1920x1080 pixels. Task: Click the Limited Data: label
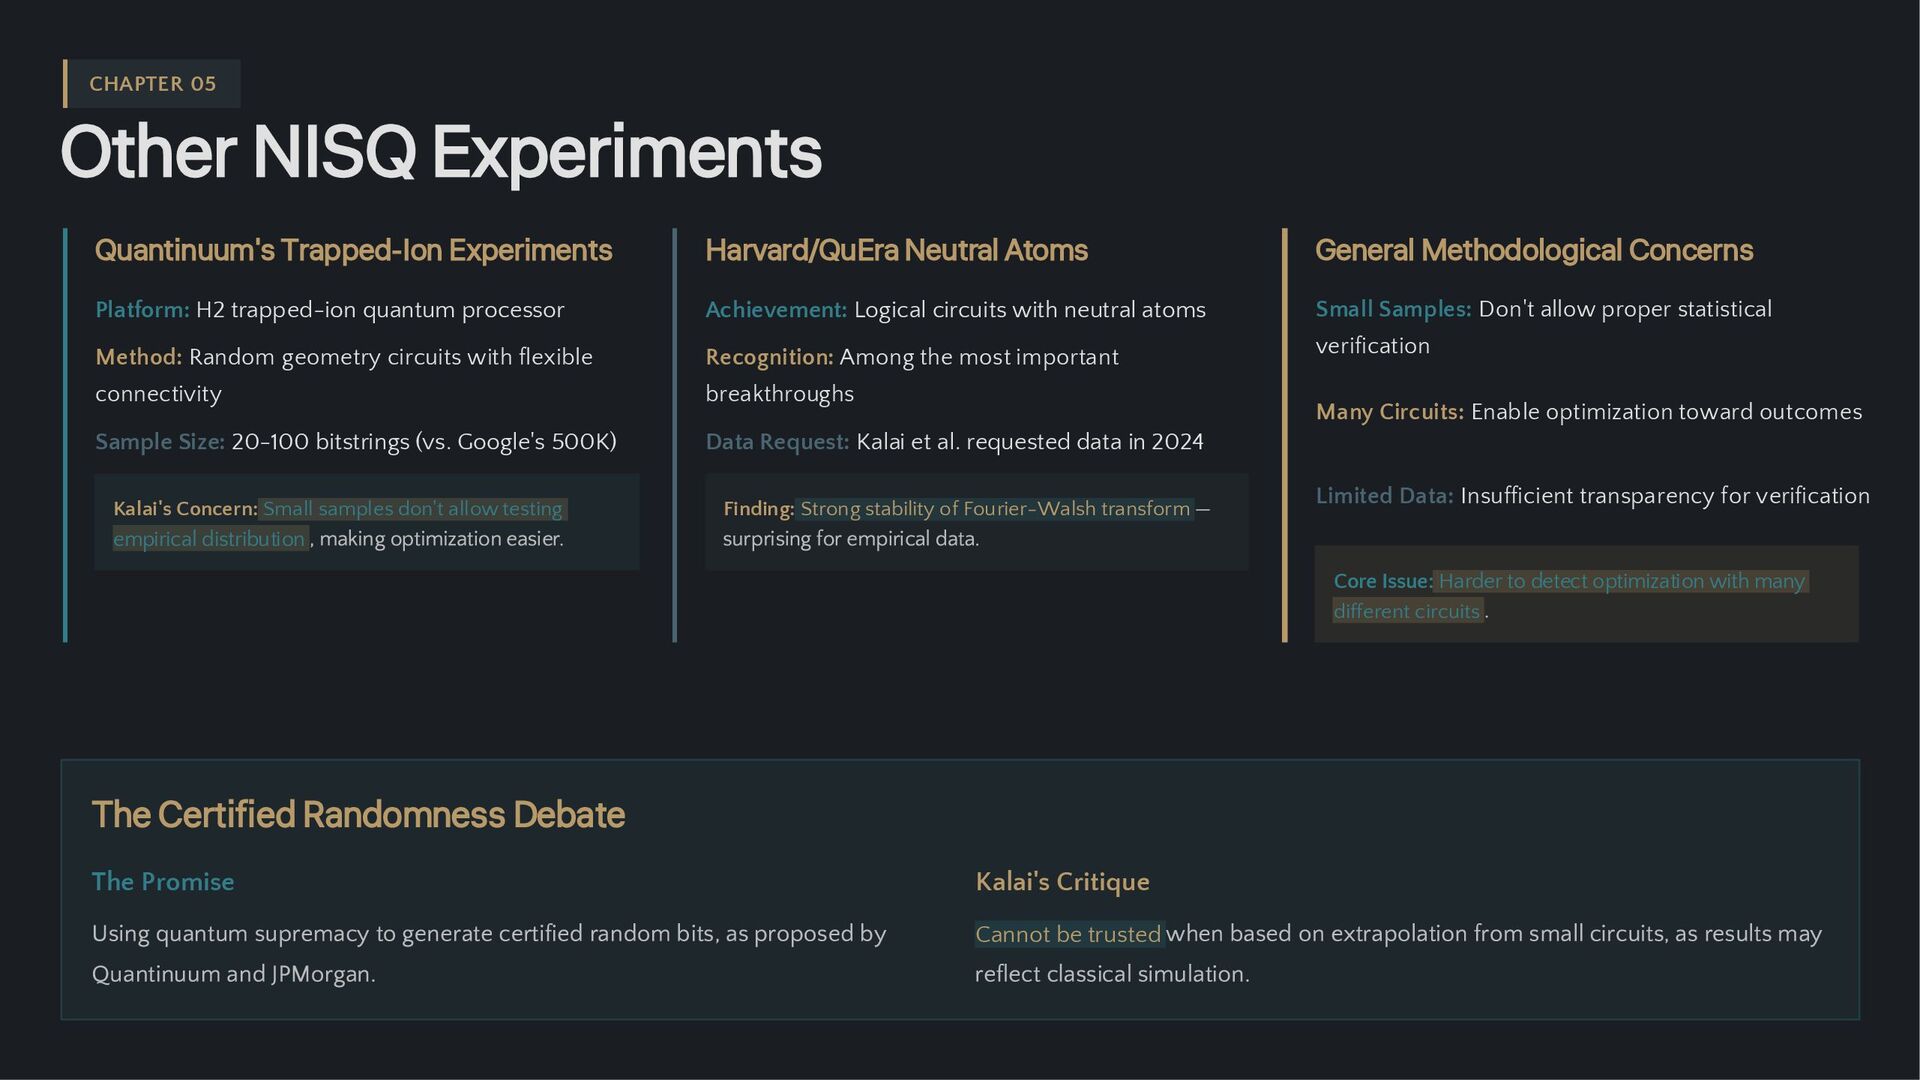tap(1384, 496)
